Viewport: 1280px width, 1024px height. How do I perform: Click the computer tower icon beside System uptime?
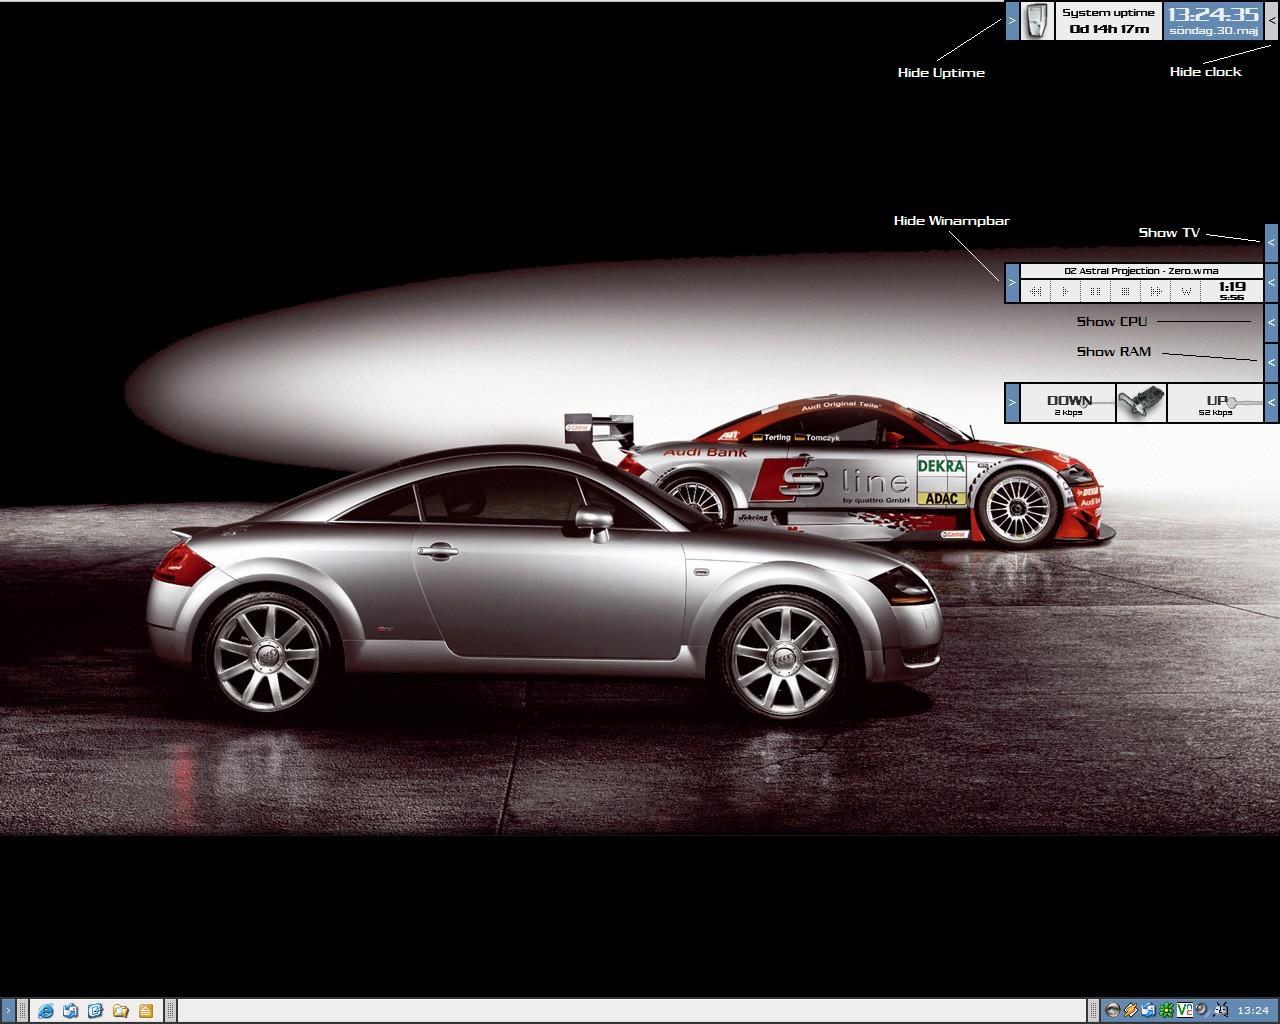1038,20
